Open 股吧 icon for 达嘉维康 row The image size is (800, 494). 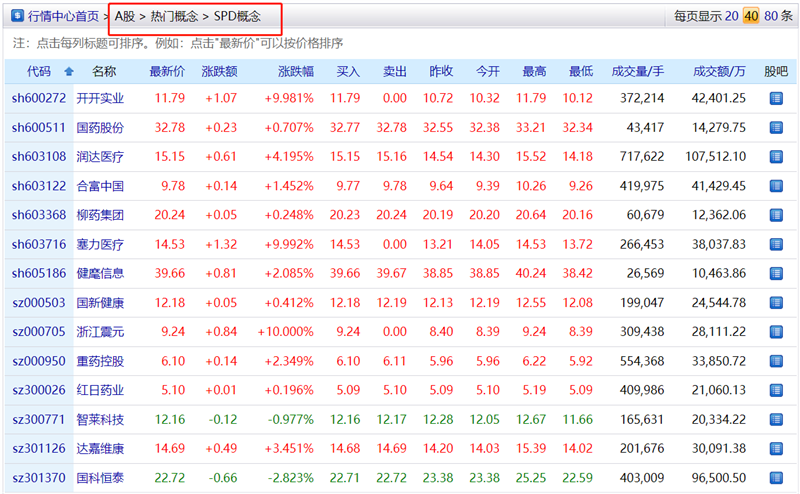point(776,449)
